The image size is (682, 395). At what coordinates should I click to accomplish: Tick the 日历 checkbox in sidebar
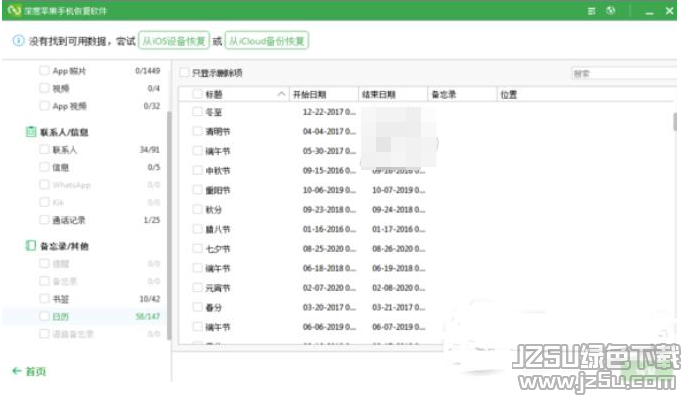[44, 316]
